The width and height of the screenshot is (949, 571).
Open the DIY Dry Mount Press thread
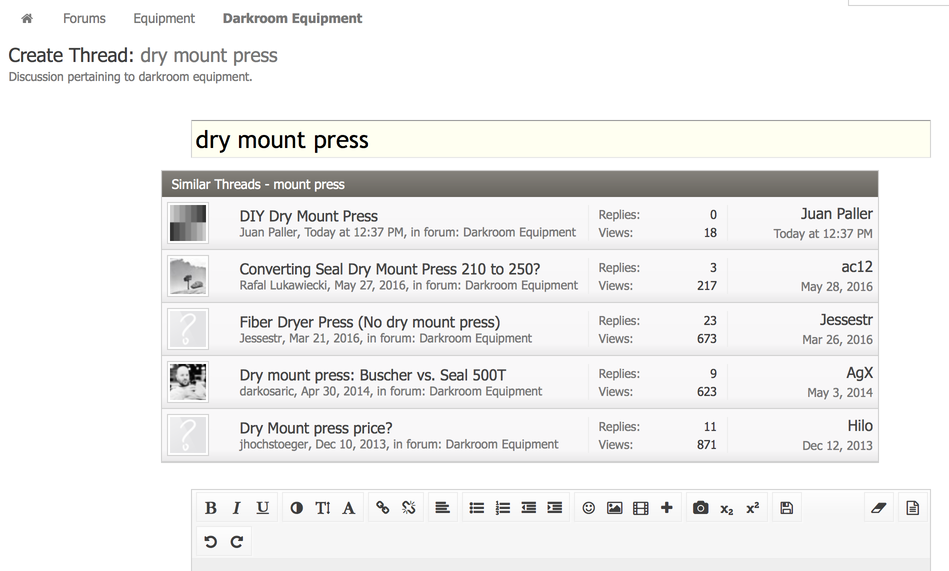(308, 216)
